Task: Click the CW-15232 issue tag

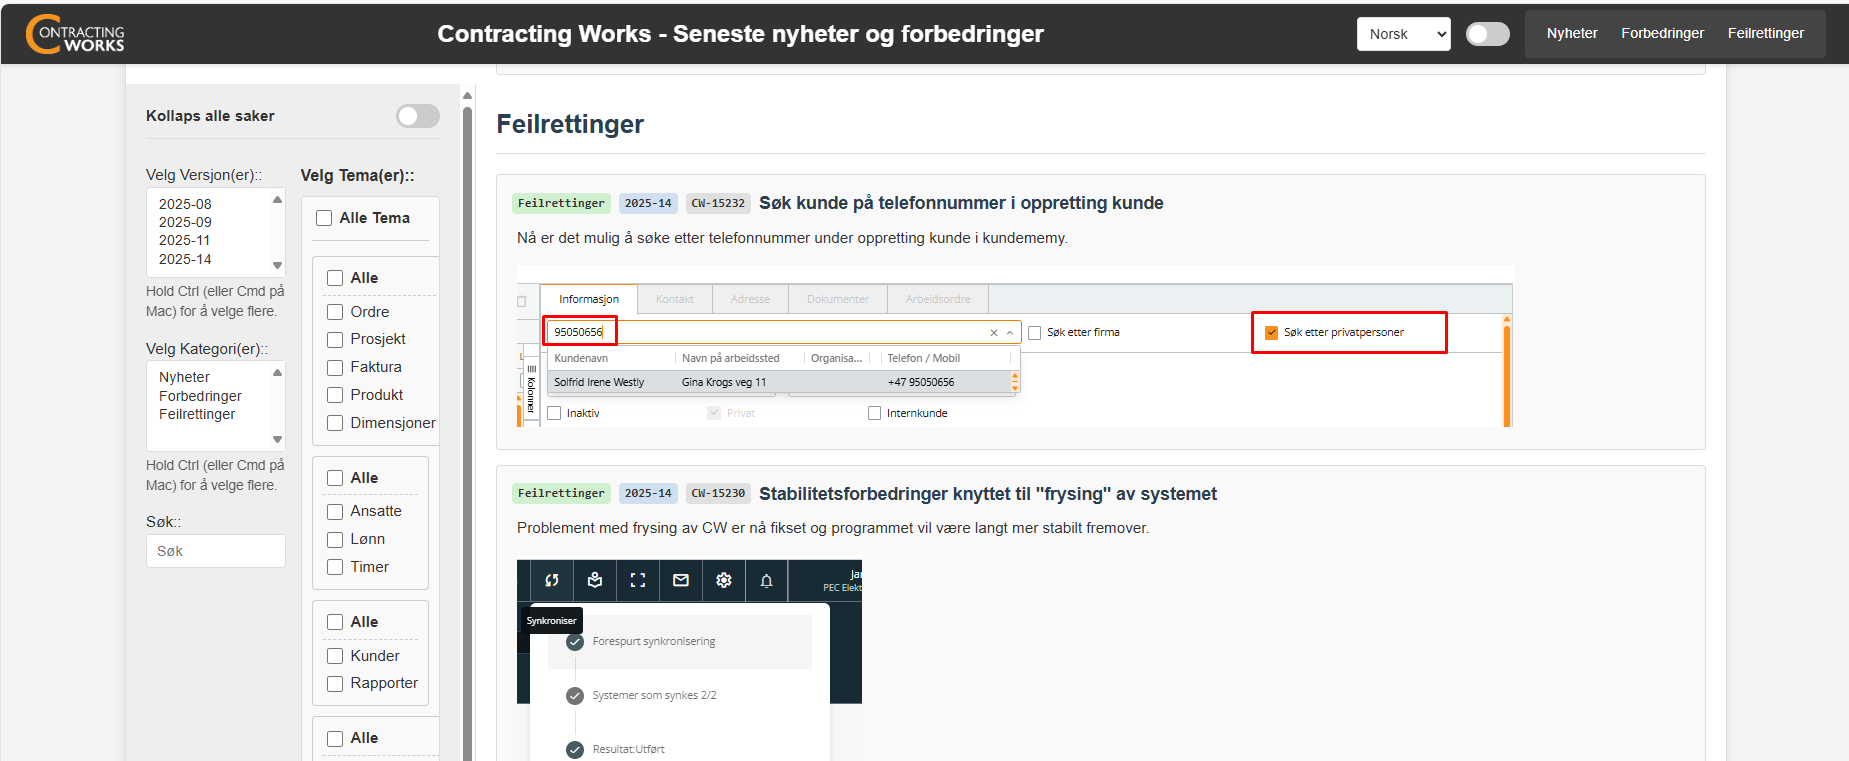Action: [718, 203]
